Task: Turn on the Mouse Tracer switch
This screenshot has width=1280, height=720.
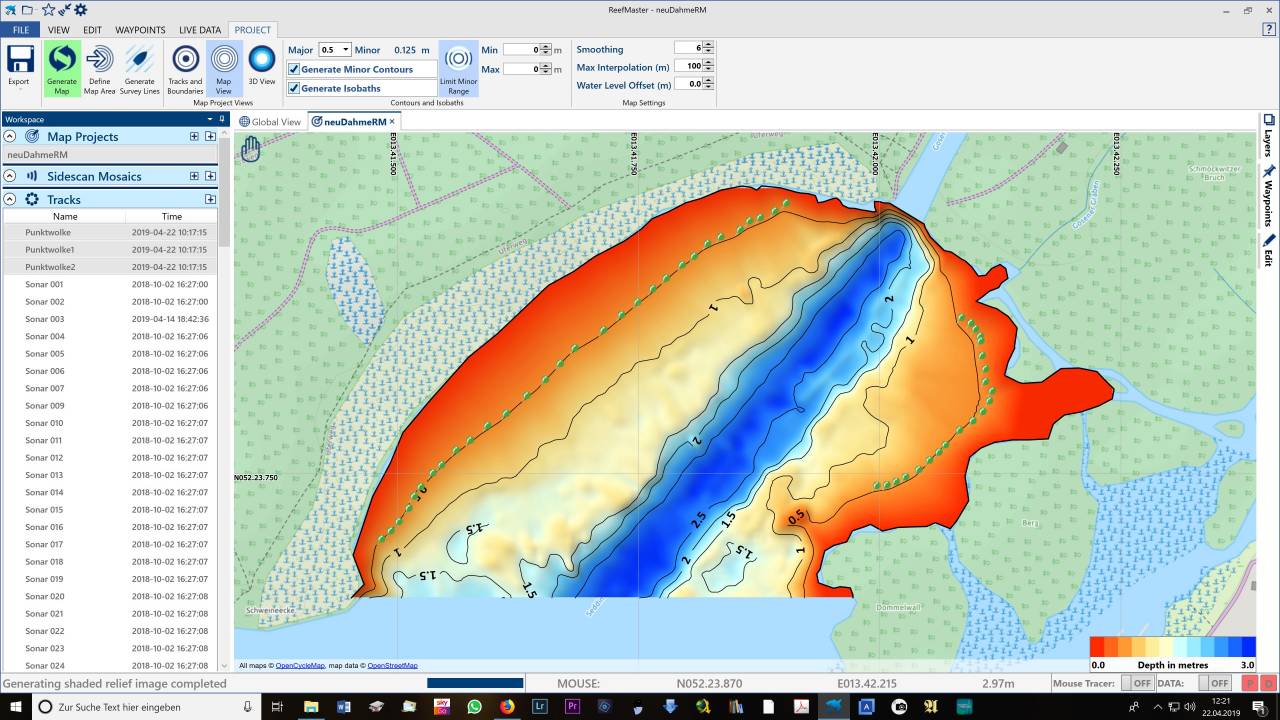Action: pos(1135,683)
